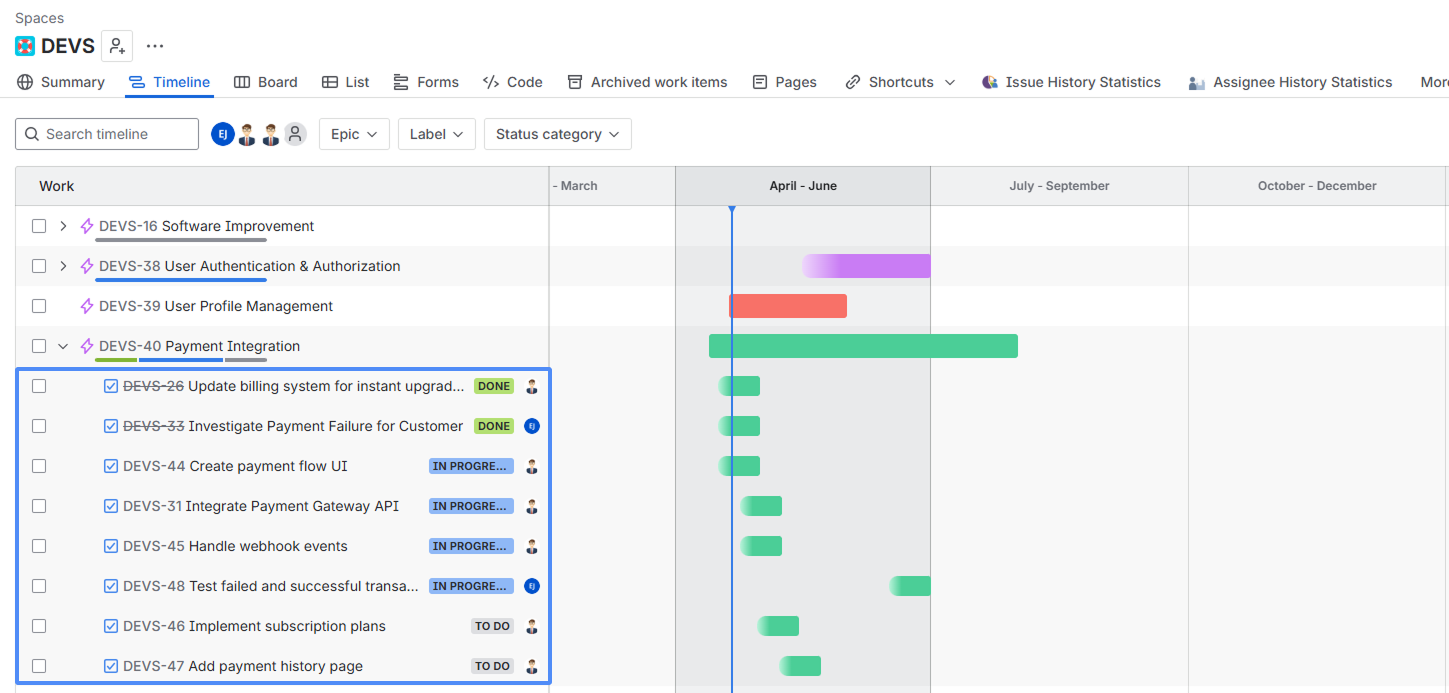Switch to the Board tab
The image size is (1449, 693).
(266, 82)
